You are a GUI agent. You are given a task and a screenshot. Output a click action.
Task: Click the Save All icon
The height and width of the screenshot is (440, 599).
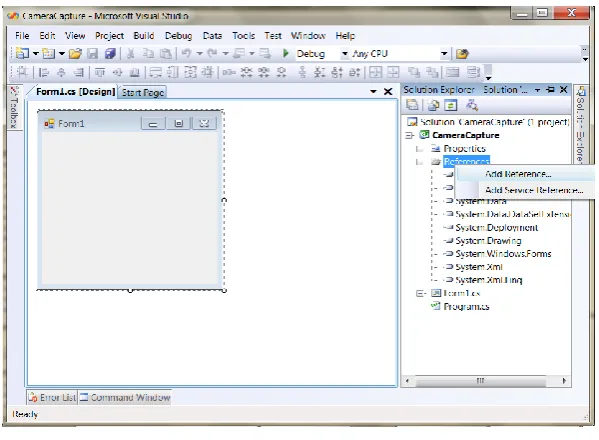[x=110, y=53]
